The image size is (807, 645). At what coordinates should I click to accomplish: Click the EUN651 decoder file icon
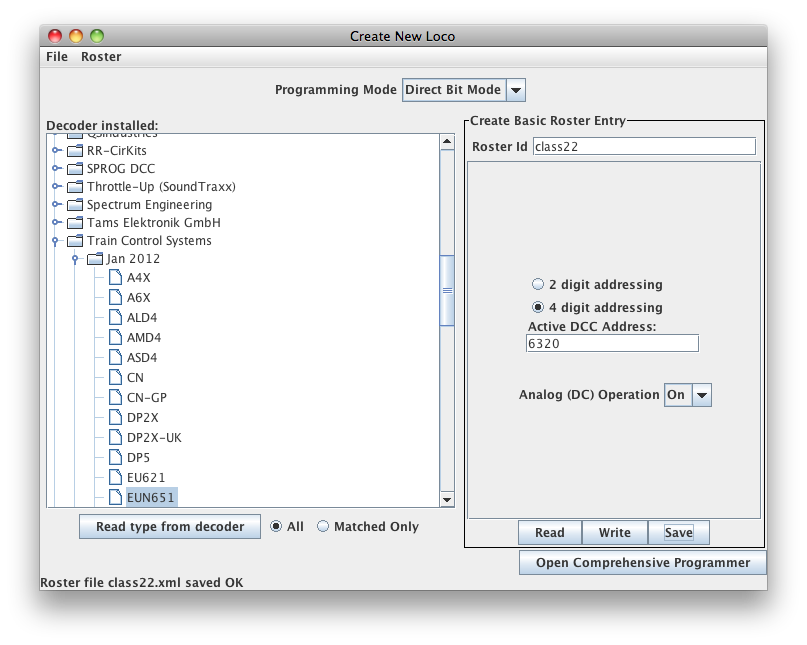coord(116,497)
